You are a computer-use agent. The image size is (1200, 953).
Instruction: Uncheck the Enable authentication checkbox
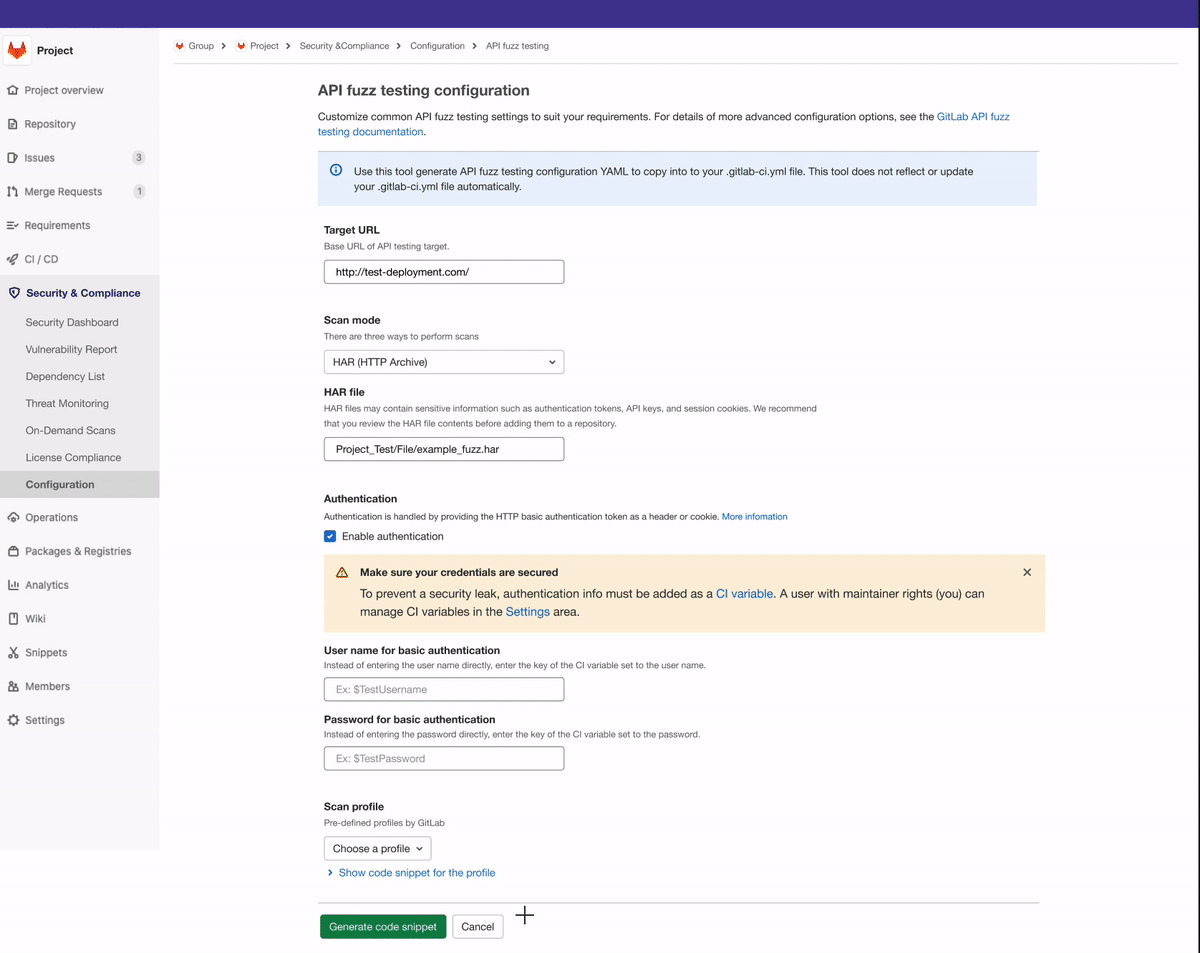(x=330, y=537)
